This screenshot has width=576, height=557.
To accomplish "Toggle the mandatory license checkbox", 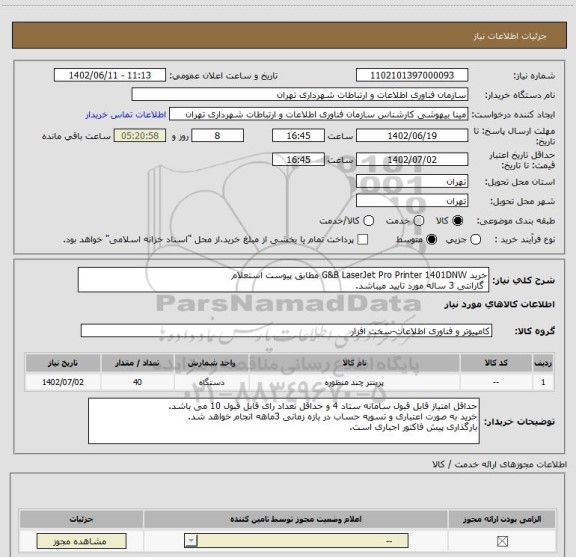I will tap(502, 541).
